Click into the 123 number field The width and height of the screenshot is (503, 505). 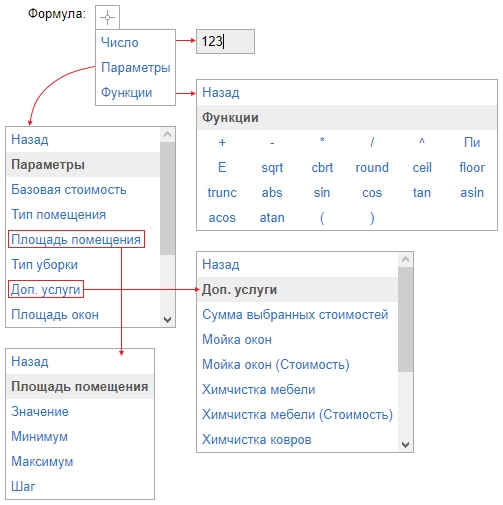(225, 41)
